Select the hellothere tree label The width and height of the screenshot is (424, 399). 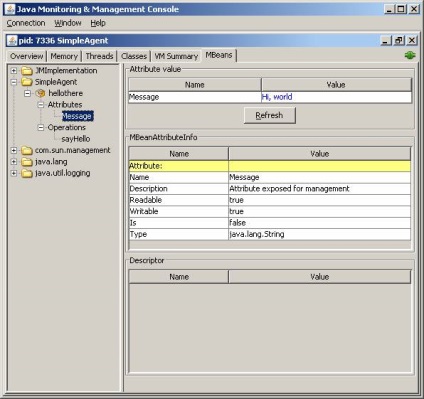[66, 93]
